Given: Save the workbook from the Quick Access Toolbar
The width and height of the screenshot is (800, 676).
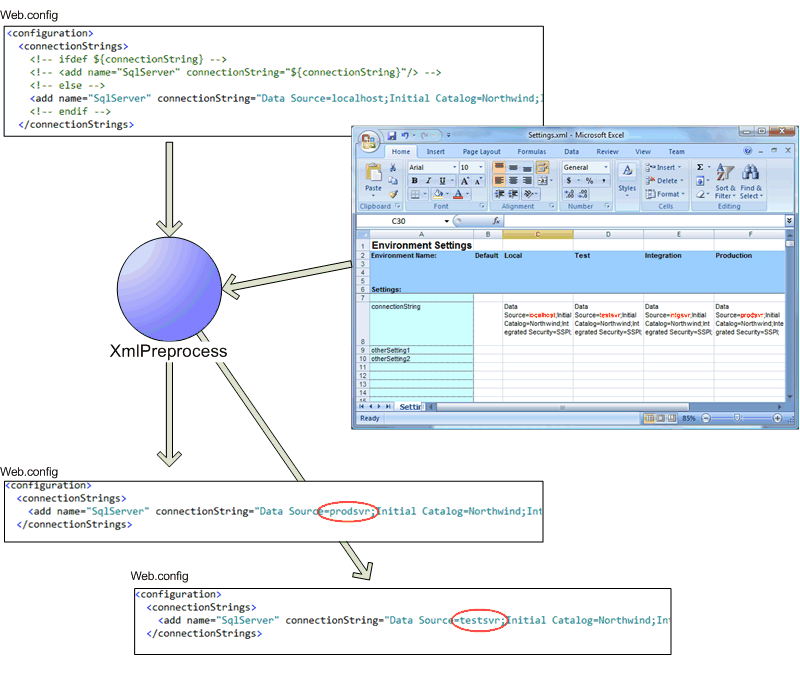Looking at the screenshot, I should click(391, 136).
